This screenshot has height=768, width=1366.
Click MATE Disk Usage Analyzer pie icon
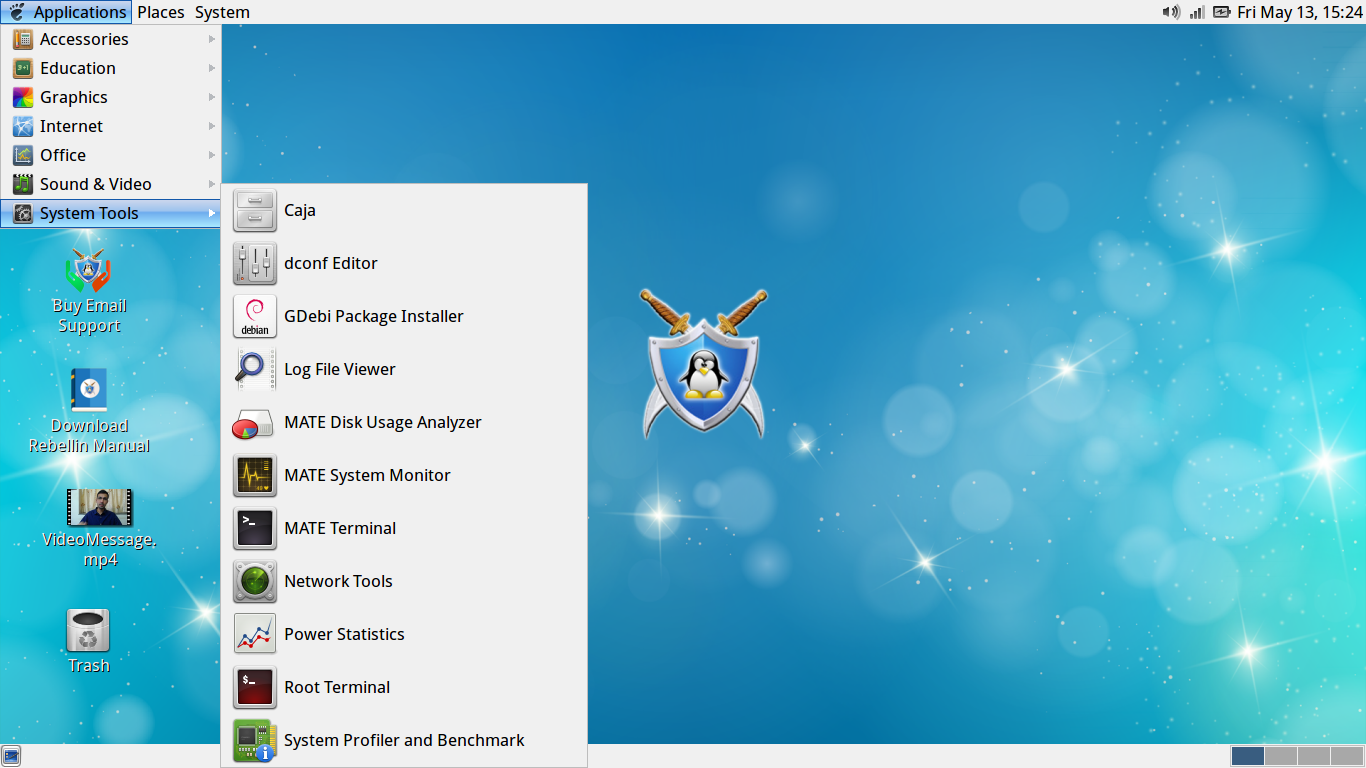[255, 423]
